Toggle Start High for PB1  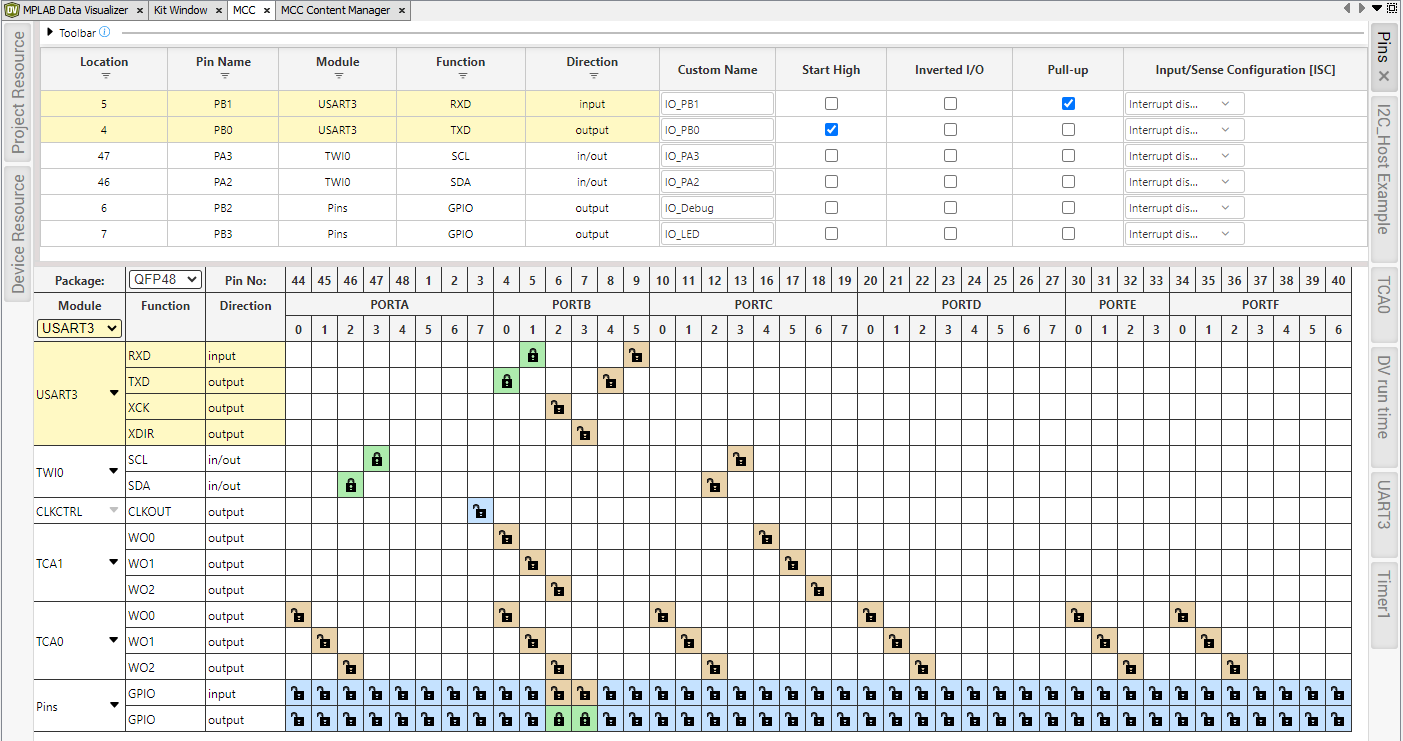coord(831,103)
